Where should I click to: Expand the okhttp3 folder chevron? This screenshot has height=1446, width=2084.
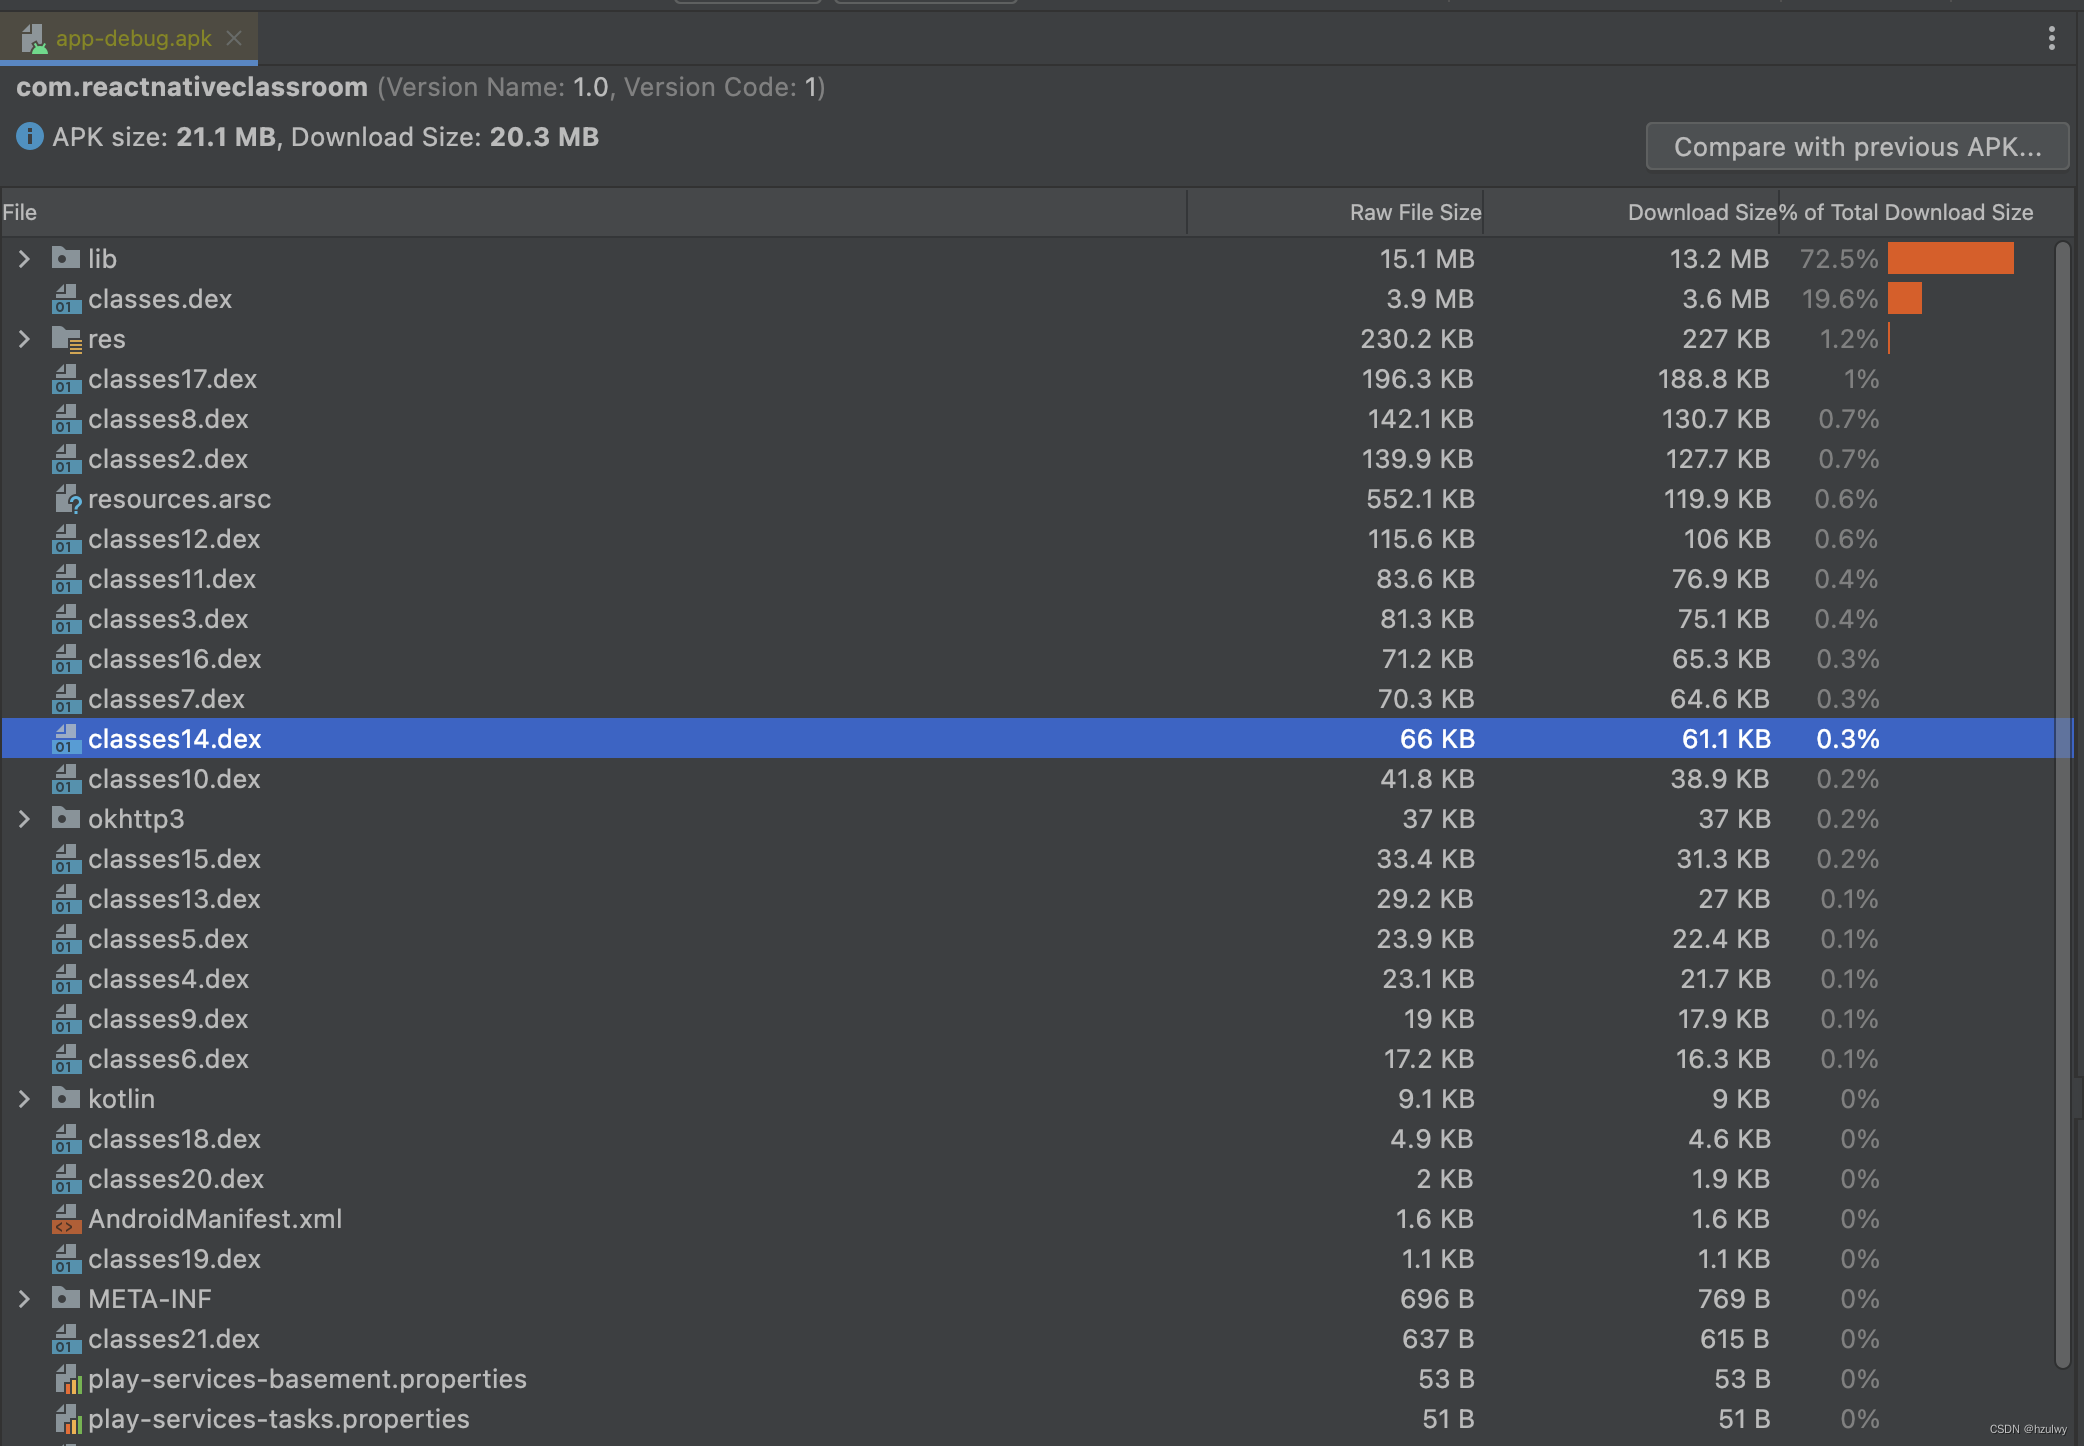pos(25,819)
